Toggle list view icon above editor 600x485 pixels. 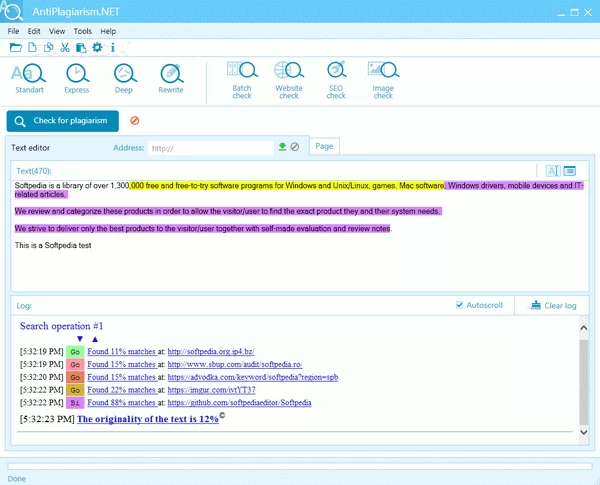(x=569, y=171)
